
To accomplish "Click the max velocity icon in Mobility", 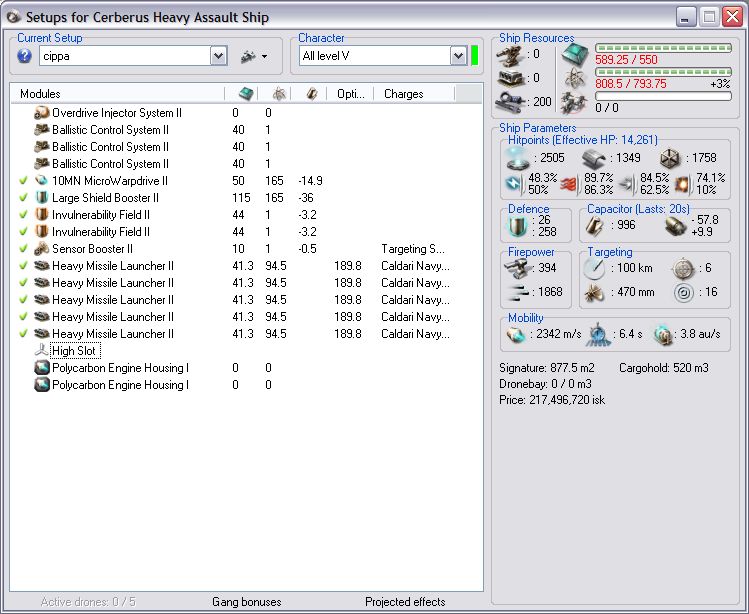I will point(515,334).
